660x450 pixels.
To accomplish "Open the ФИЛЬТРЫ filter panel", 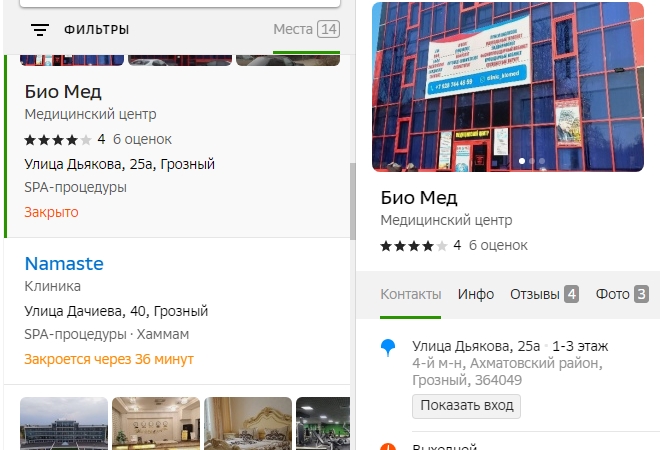I will coord(96,29).
